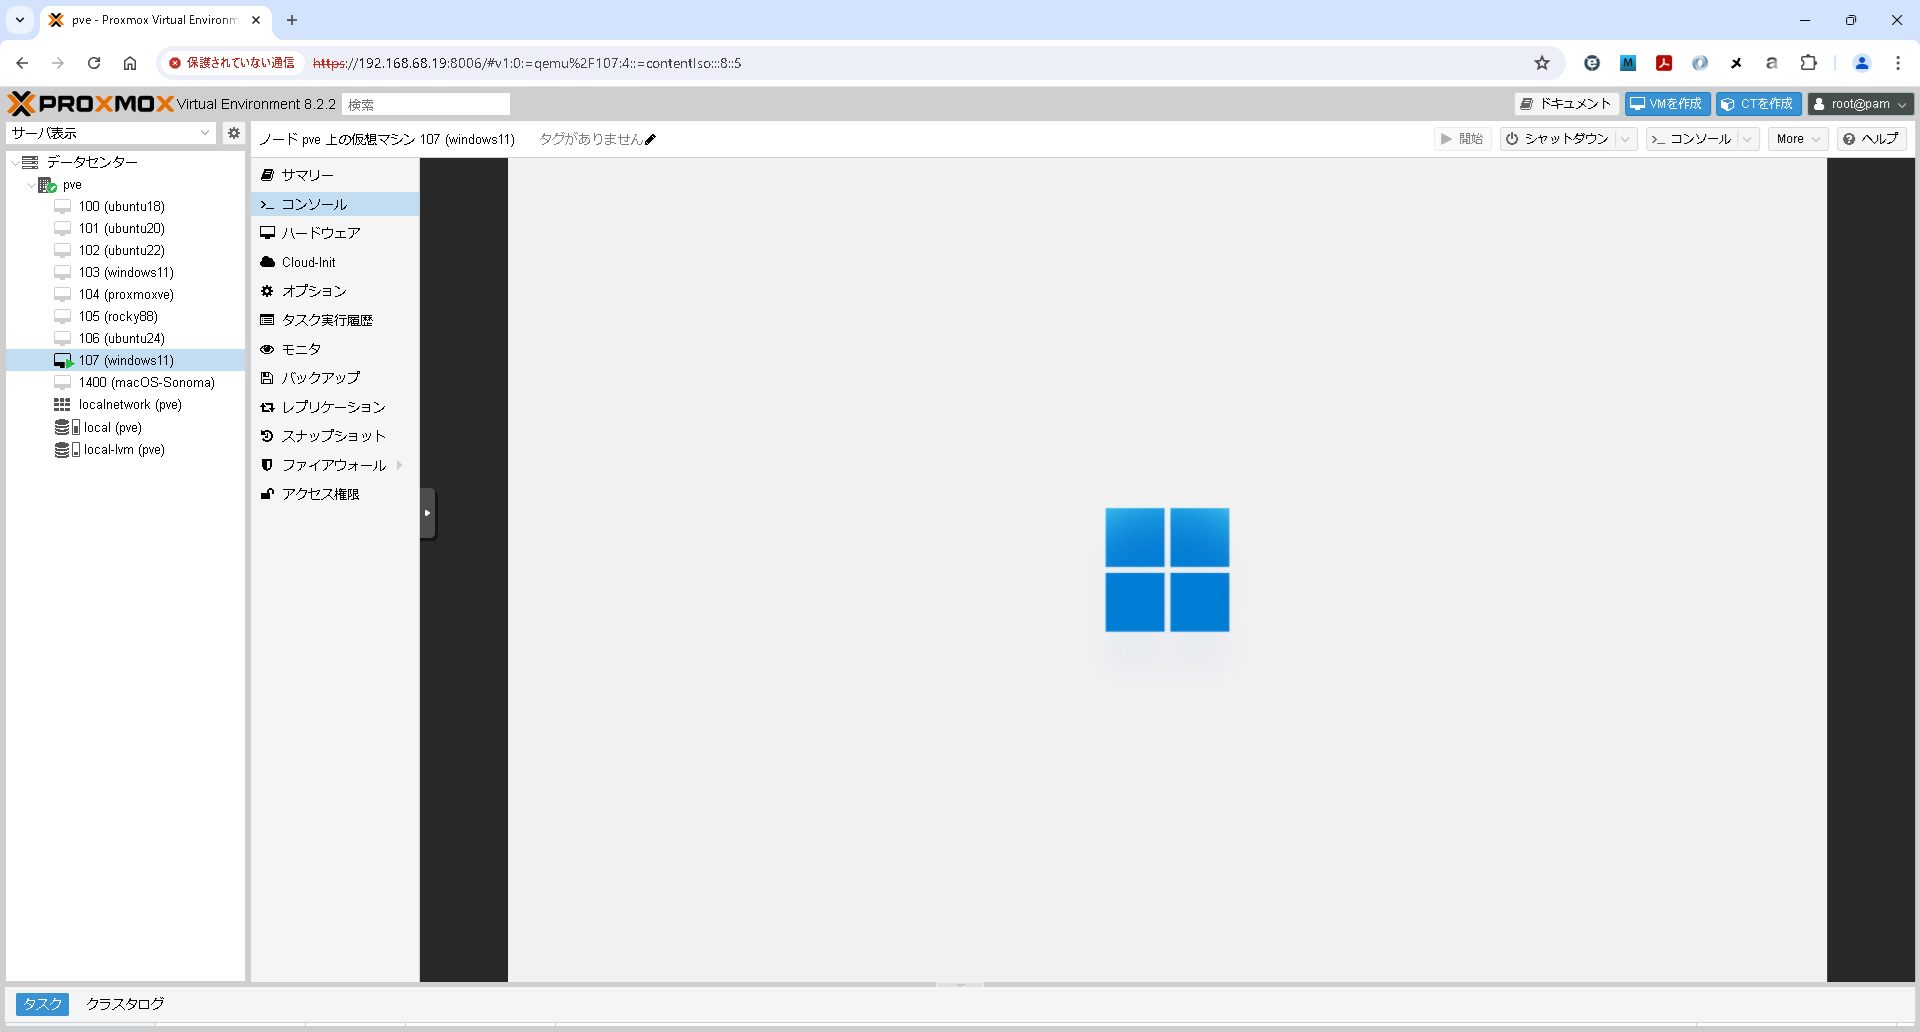Open the シャットダウン dropdown arrow

tap(1623, 139)
